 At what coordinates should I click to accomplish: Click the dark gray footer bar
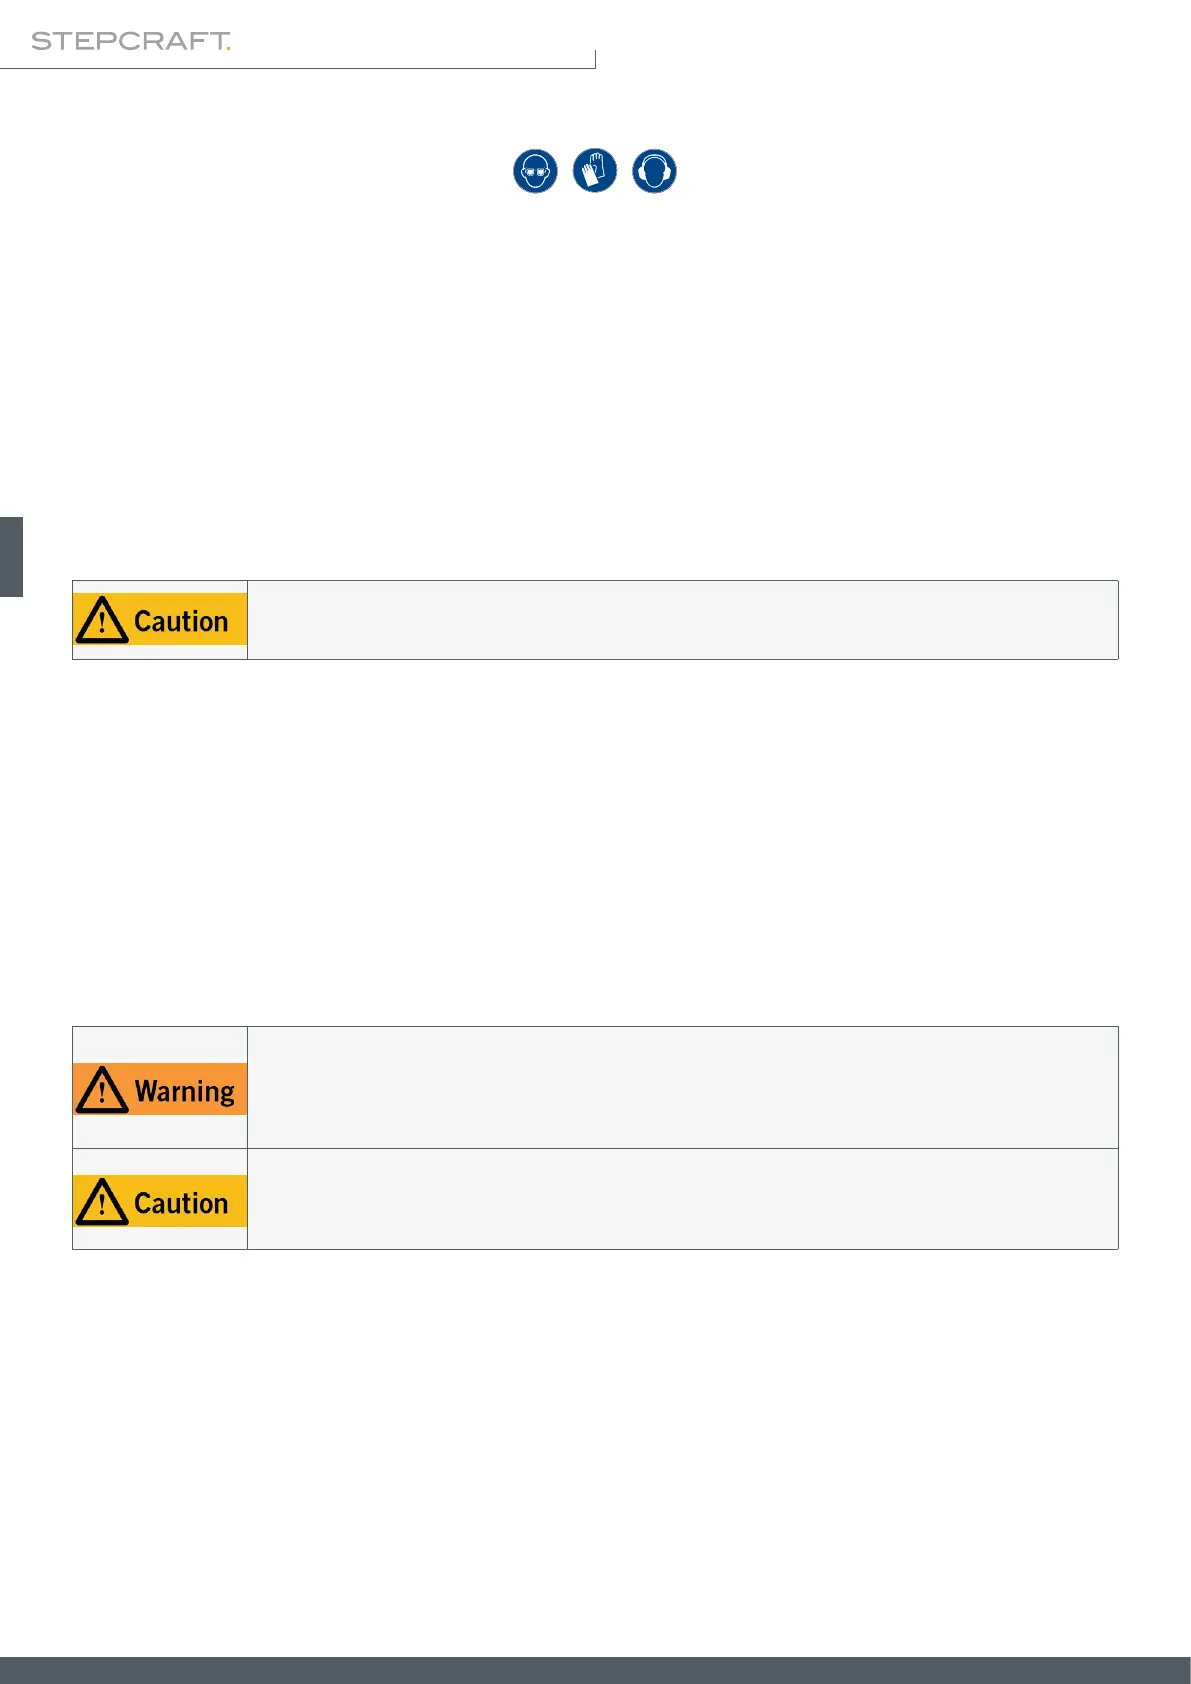(595, 1670)
